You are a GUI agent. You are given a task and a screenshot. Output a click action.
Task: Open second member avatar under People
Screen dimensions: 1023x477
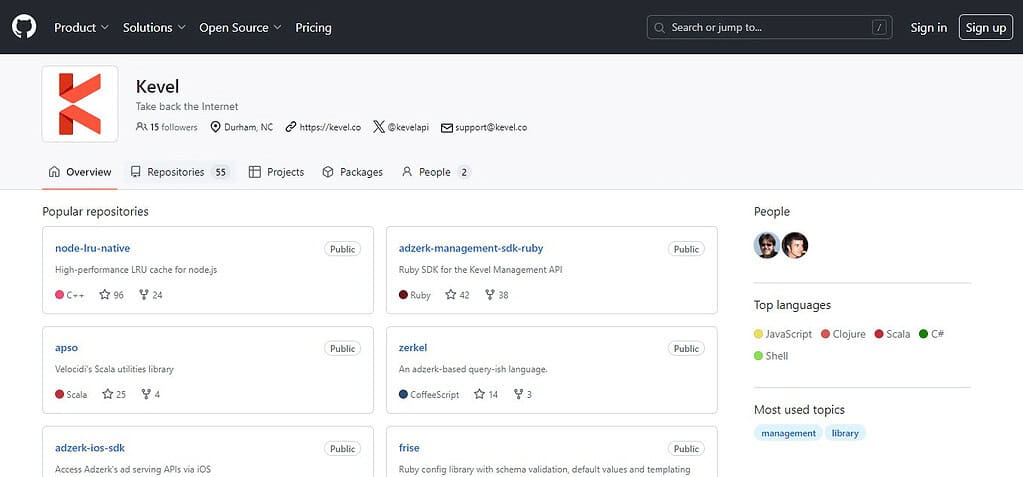click(795, 245)
